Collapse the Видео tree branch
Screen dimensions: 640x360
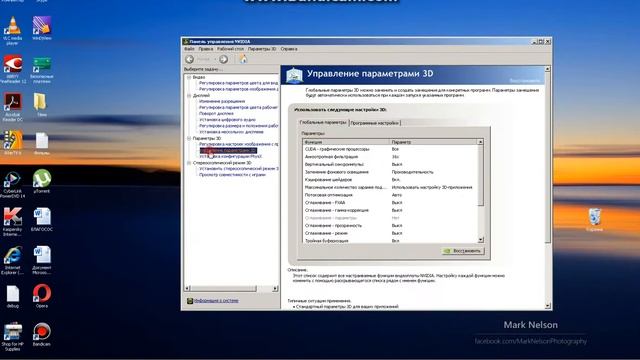click(189, 77)
